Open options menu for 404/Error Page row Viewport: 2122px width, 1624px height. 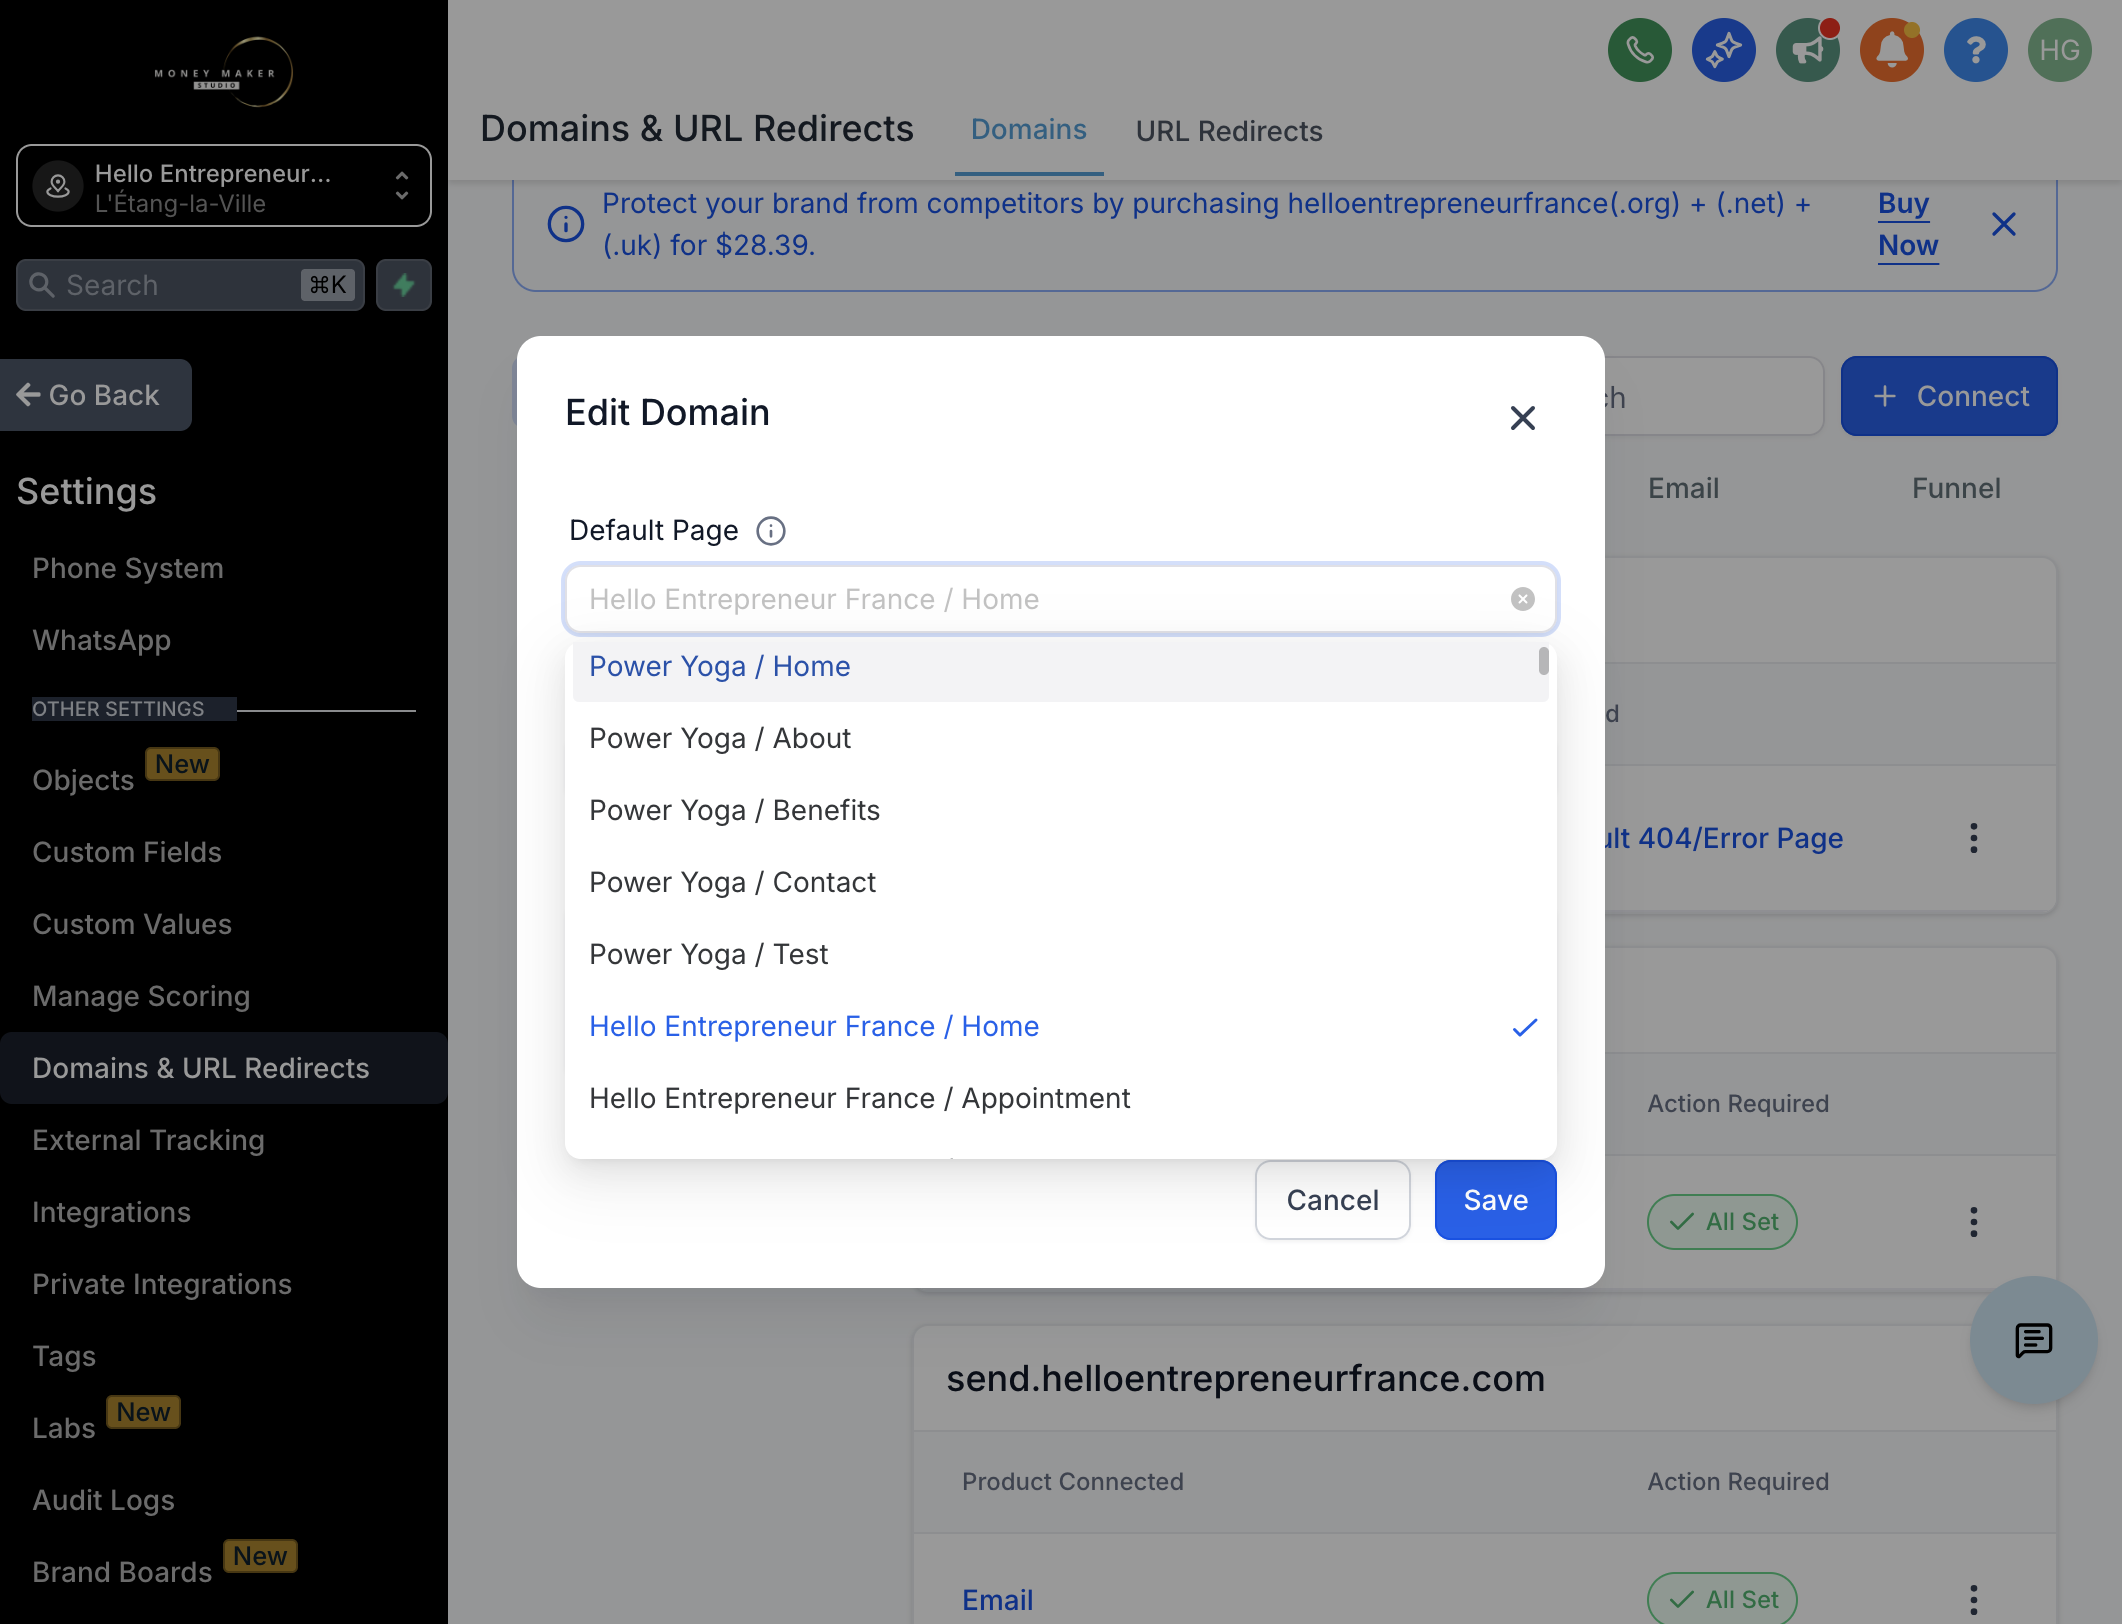(x=1973, y=838)
